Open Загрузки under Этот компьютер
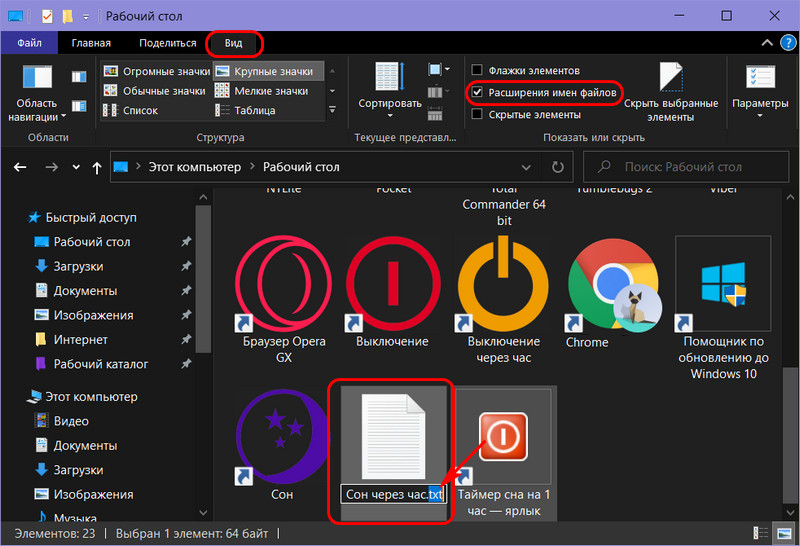This screenshot has height=546, width=800. pyautogui.click(x=79, y=470)
